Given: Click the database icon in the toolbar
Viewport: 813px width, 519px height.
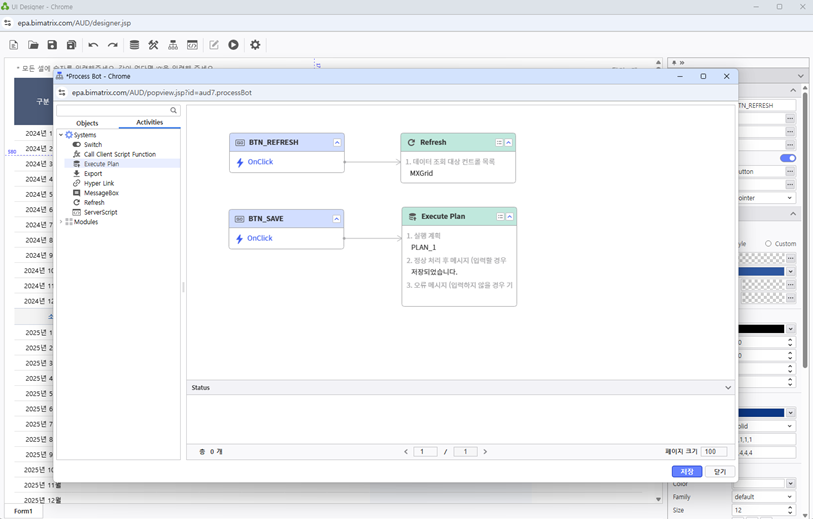Looking at the screenshot, I should pyautogui.click(x=134, y=45).
